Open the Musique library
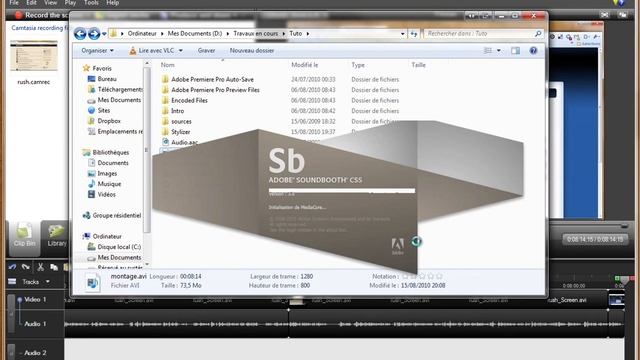The height and width of the screenshot is (360, 640). [109, 184]
